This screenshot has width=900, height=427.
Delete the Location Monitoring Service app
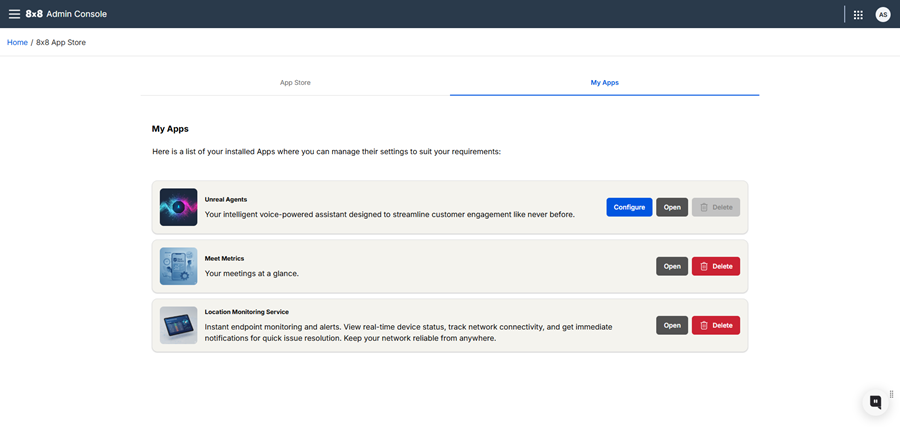point(716,325)
